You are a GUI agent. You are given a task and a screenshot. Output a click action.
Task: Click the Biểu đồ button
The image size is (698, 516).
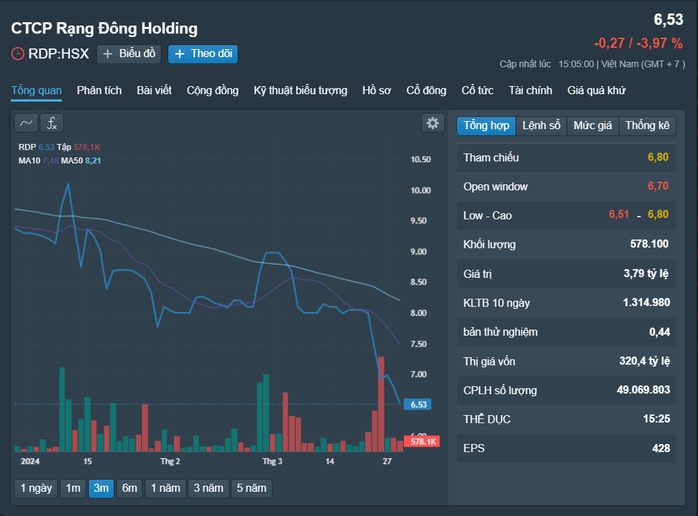tap(129, 54)
